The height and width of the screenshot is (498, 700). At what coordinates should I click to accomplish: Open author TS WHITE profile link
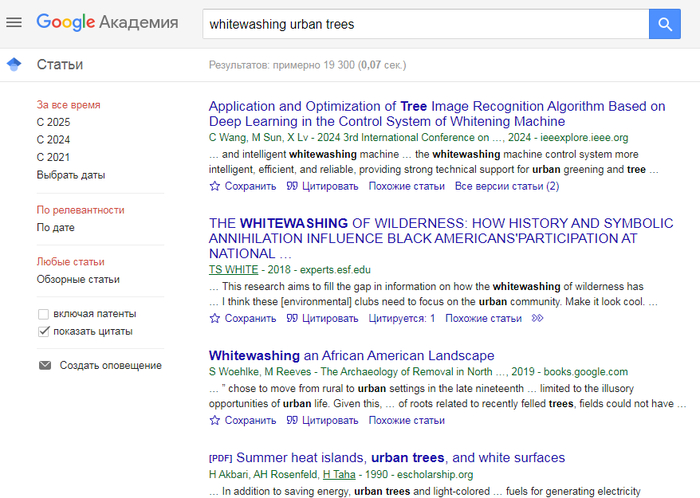(232, 270)
